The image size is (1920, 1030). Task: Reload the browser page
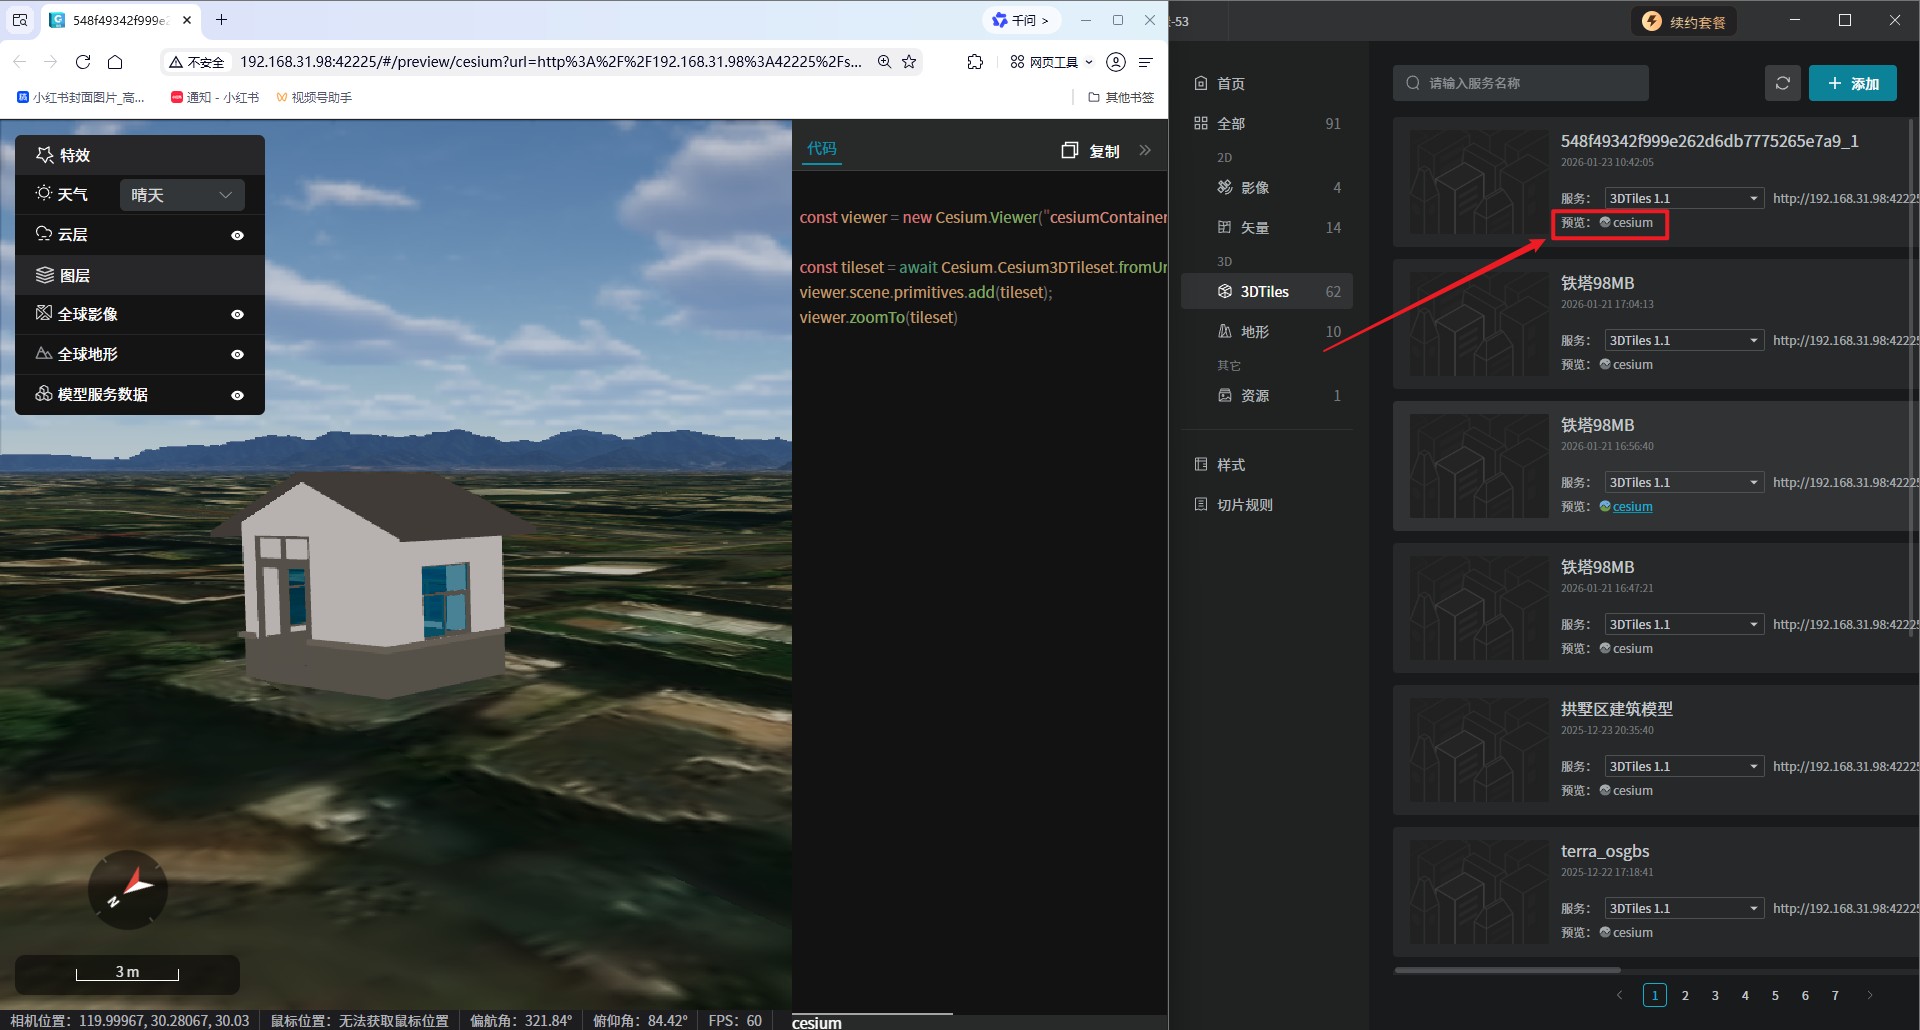coord(83,62)
